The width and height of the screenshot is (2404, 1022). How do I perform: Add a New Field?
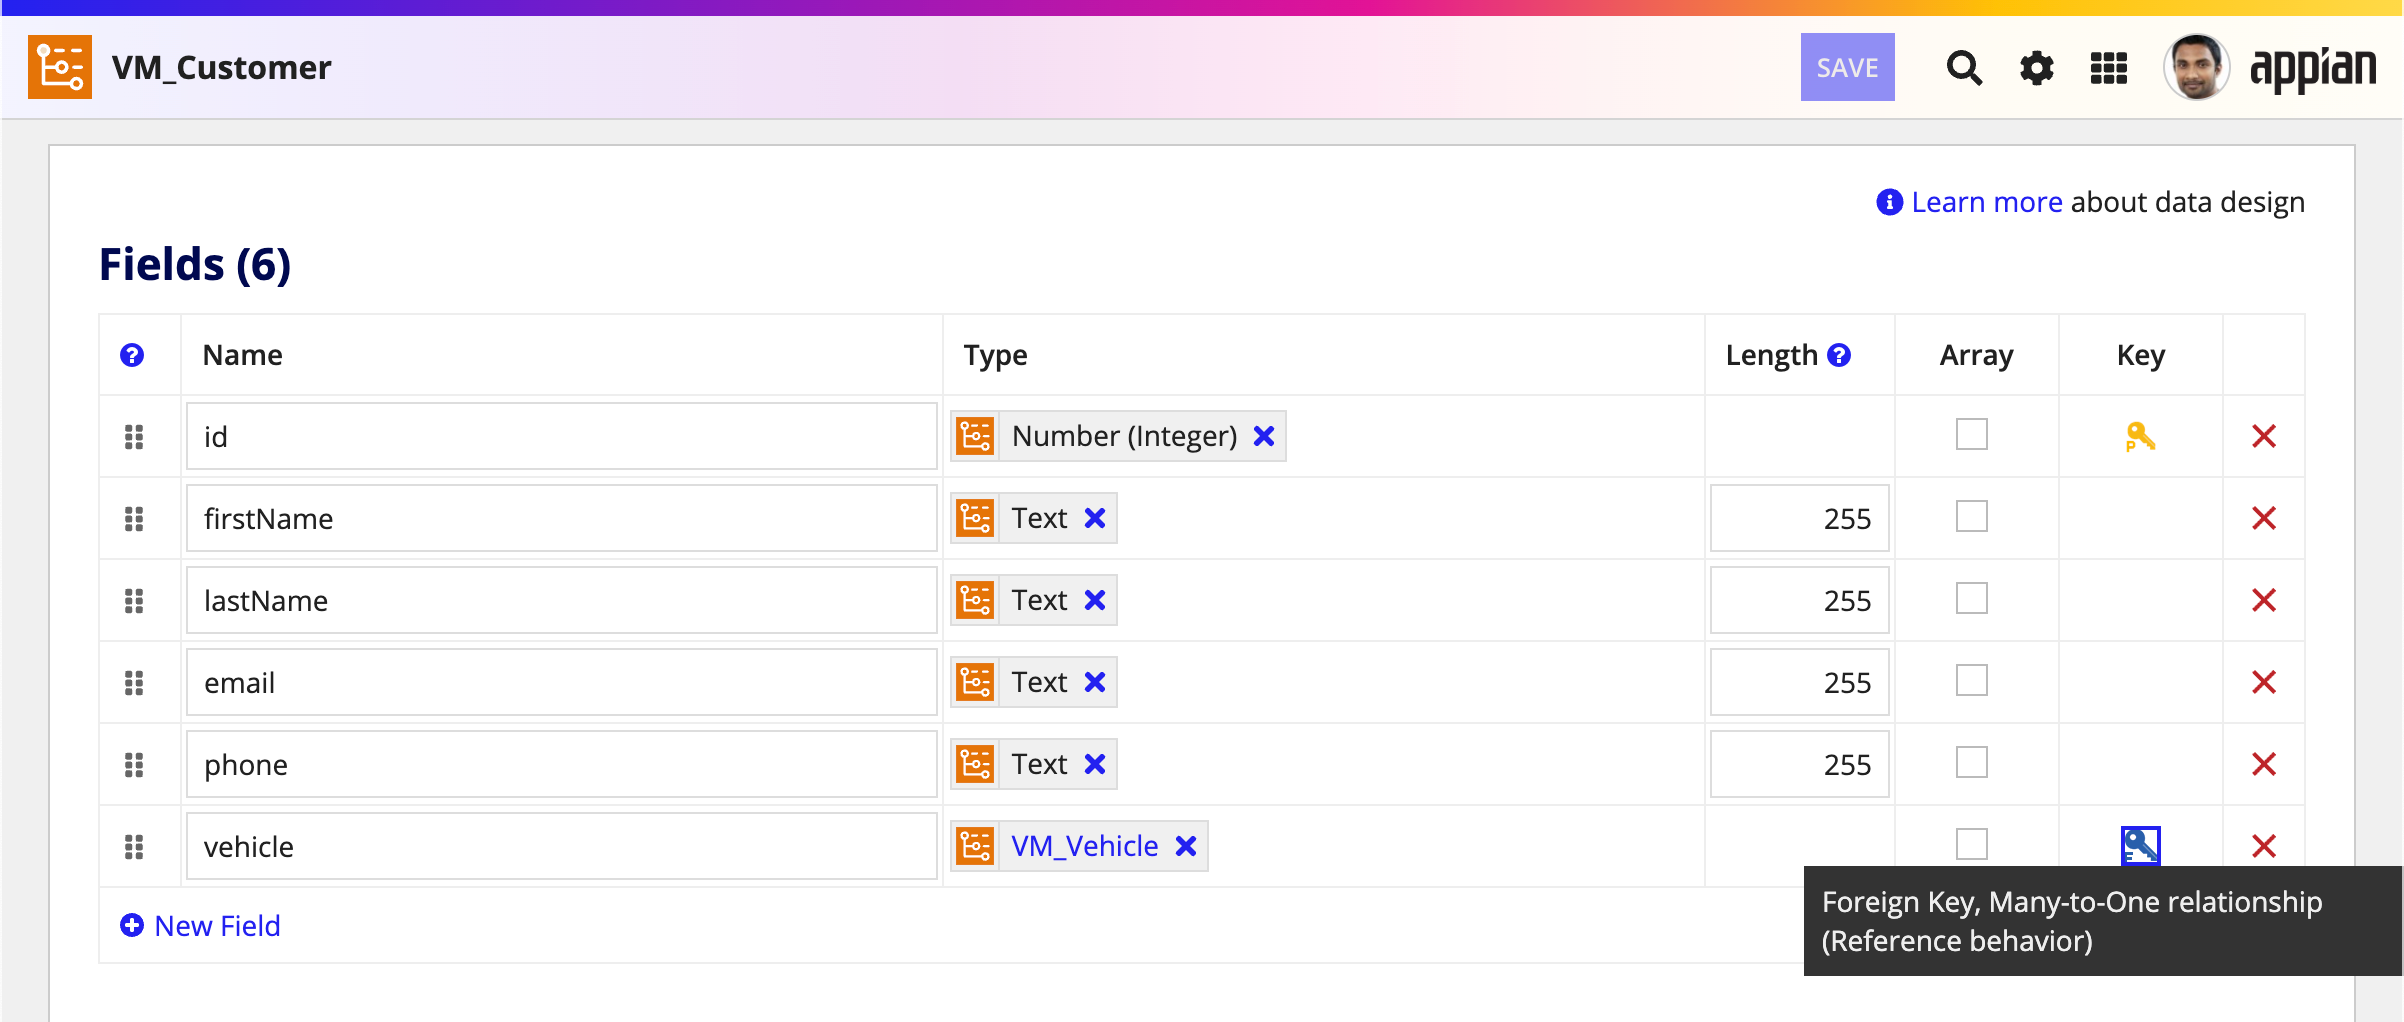[200, 926]
